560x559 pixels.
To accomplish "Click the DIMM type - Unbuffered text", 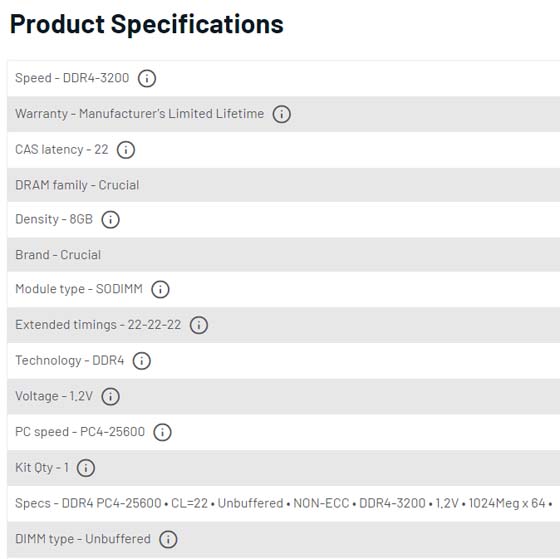I will pos(83,539).
